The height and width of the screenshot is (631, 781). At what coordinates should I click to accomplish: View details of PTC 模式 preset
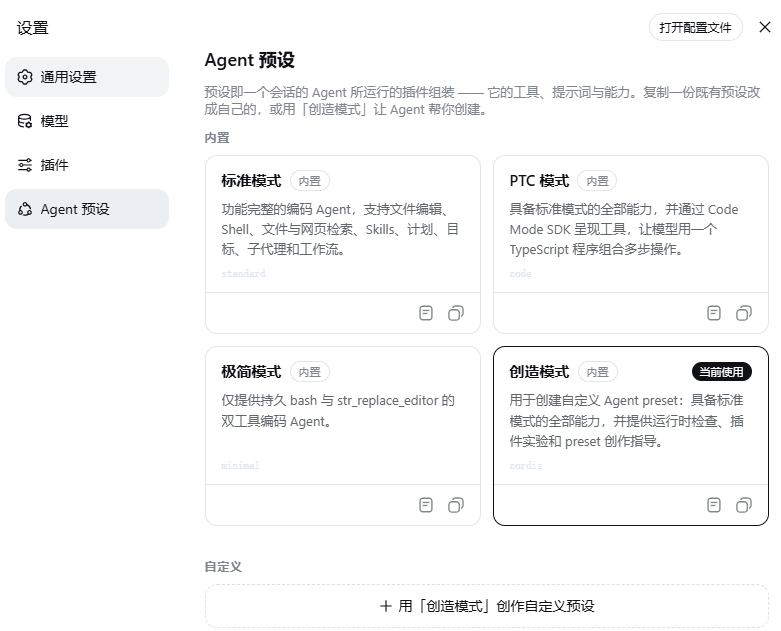(714, 313)
